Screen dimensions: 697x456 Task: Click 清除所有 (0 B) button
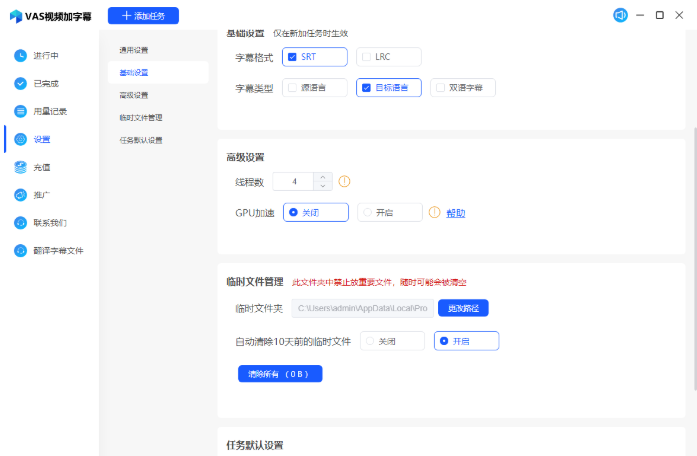tap(280, 374)
